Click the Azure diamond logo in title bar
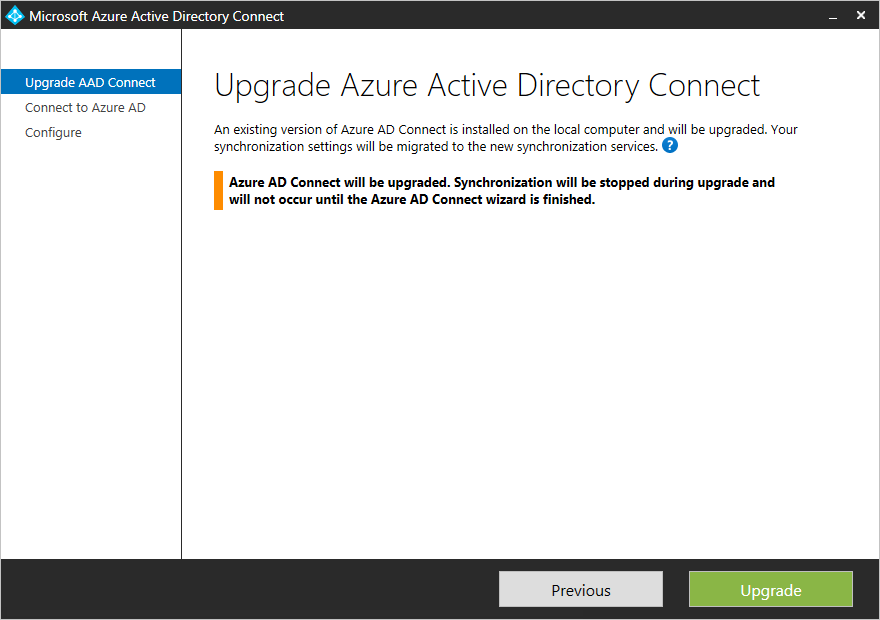 [x=14, y=14]
